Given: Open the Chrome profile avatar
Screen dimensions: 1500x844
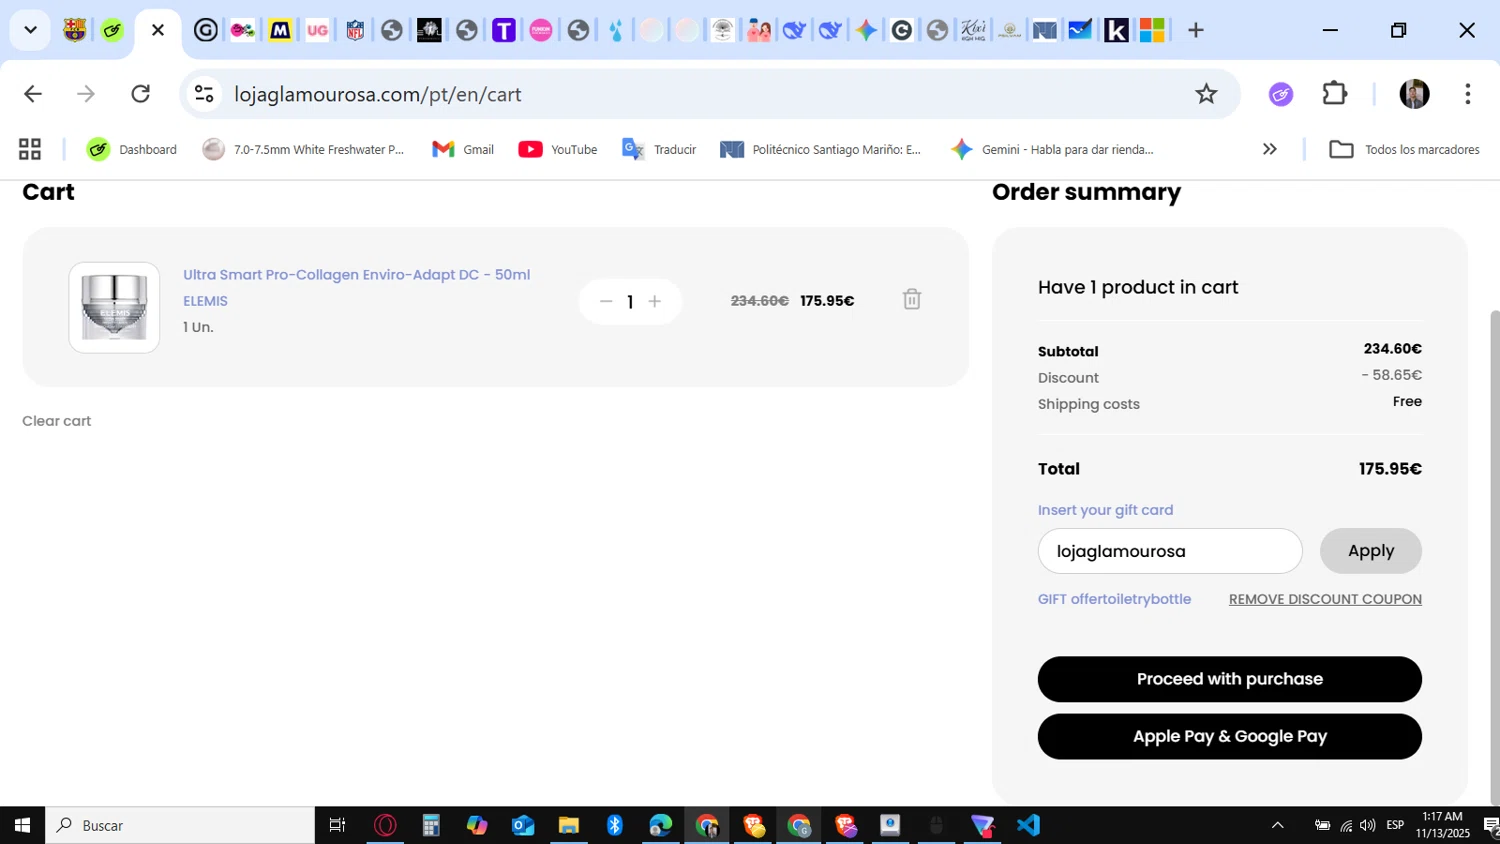Looking at the screenshot, I should click(1414, 94).
